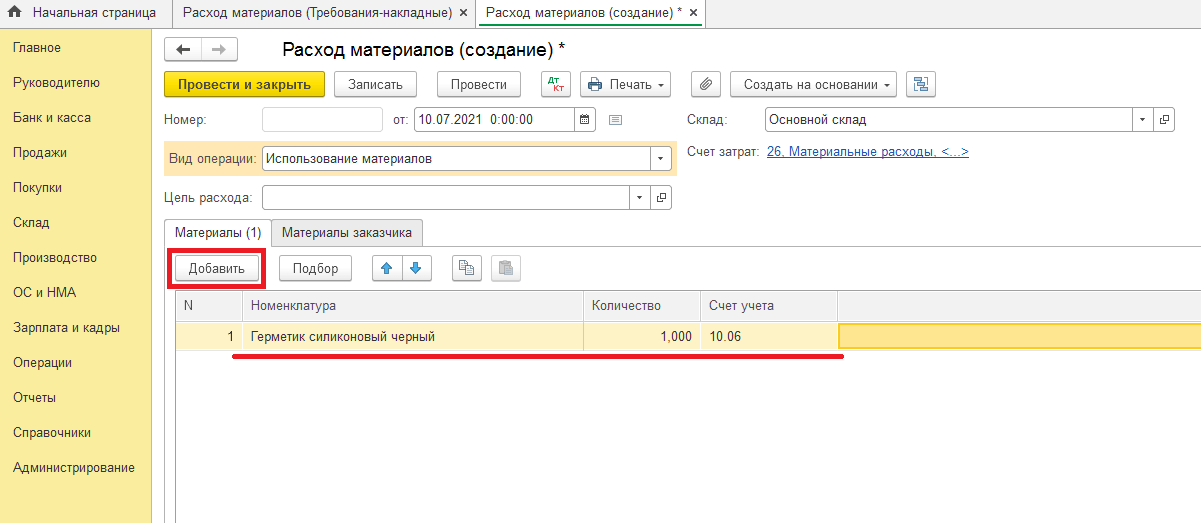Open Склад section in sidebar
This screenshot has height=523, width=1201.
point(31,223)
